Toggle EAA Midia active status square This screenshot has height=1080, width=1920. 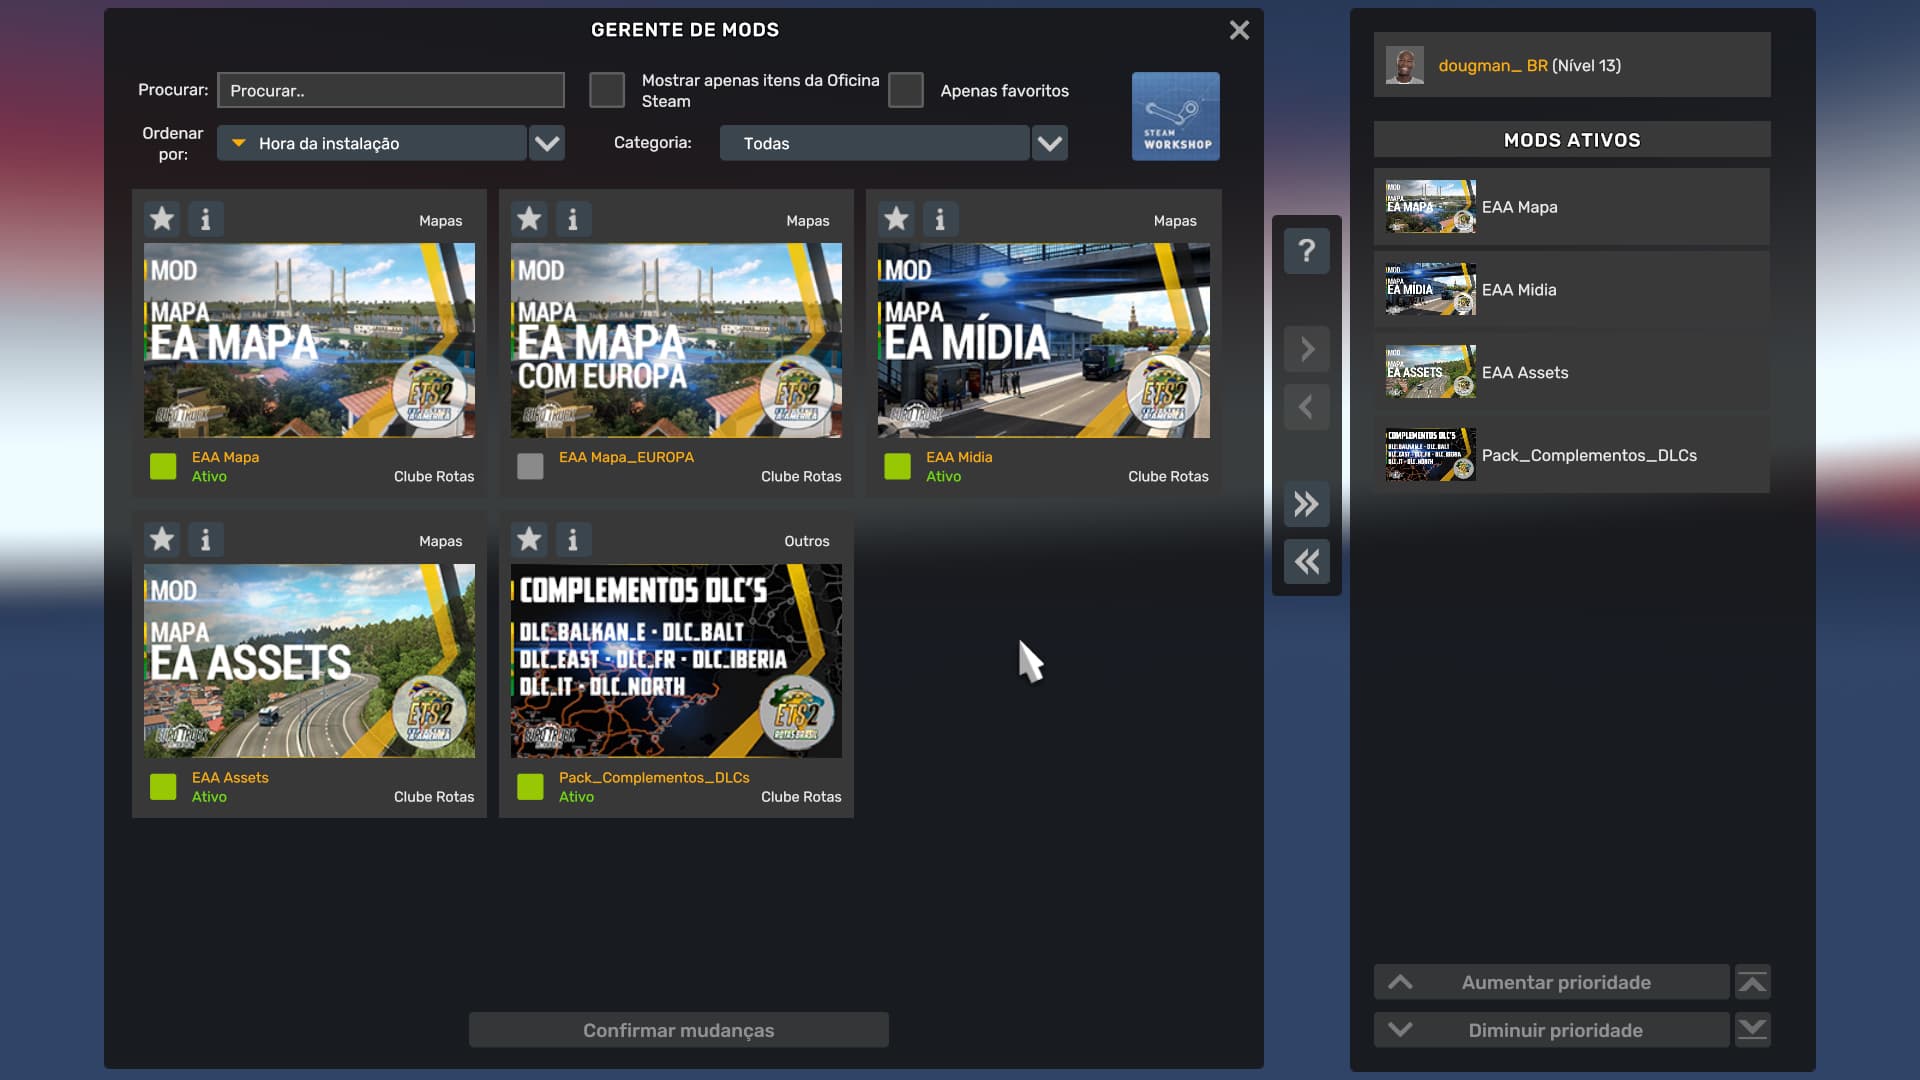[897, 466]
